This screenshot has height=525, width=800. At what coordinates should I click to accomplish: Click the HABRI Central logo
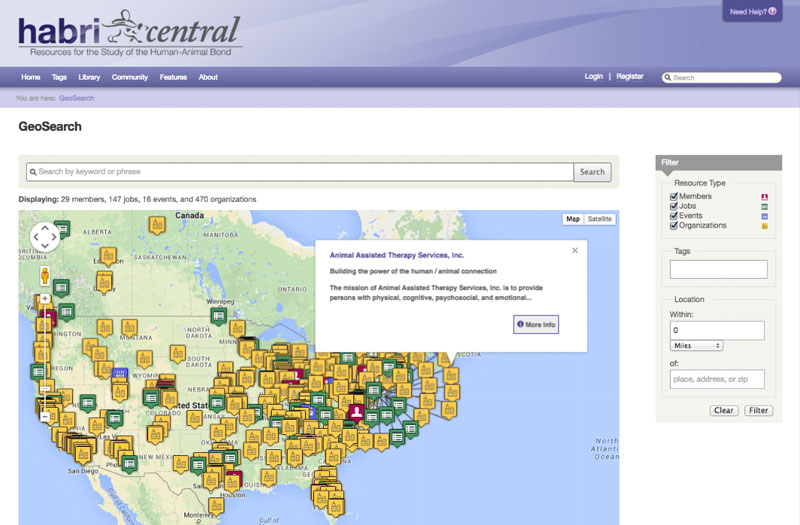tap(130, 33)
